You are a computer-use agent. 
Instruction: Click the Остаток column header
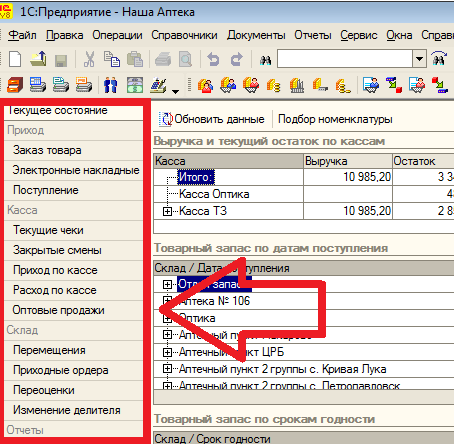click(423, 161)
